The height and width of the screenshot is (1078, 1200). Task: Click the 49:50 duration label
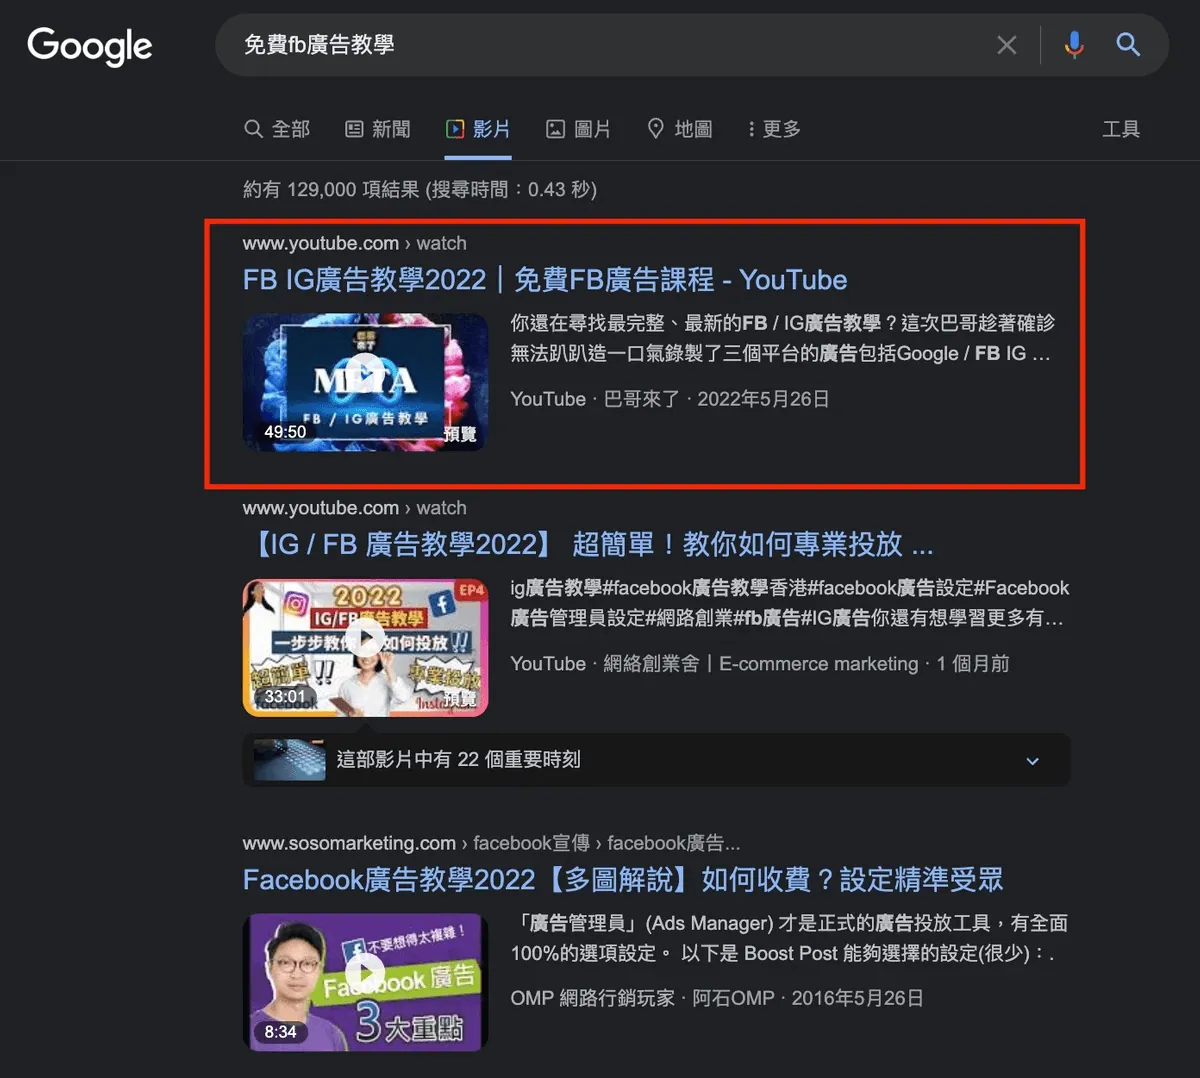(x=285, y=432)
